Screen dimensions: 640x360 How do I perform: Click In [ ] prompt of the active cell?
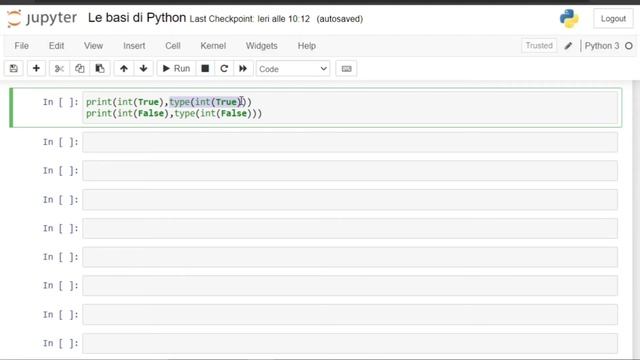click(60, 102)
